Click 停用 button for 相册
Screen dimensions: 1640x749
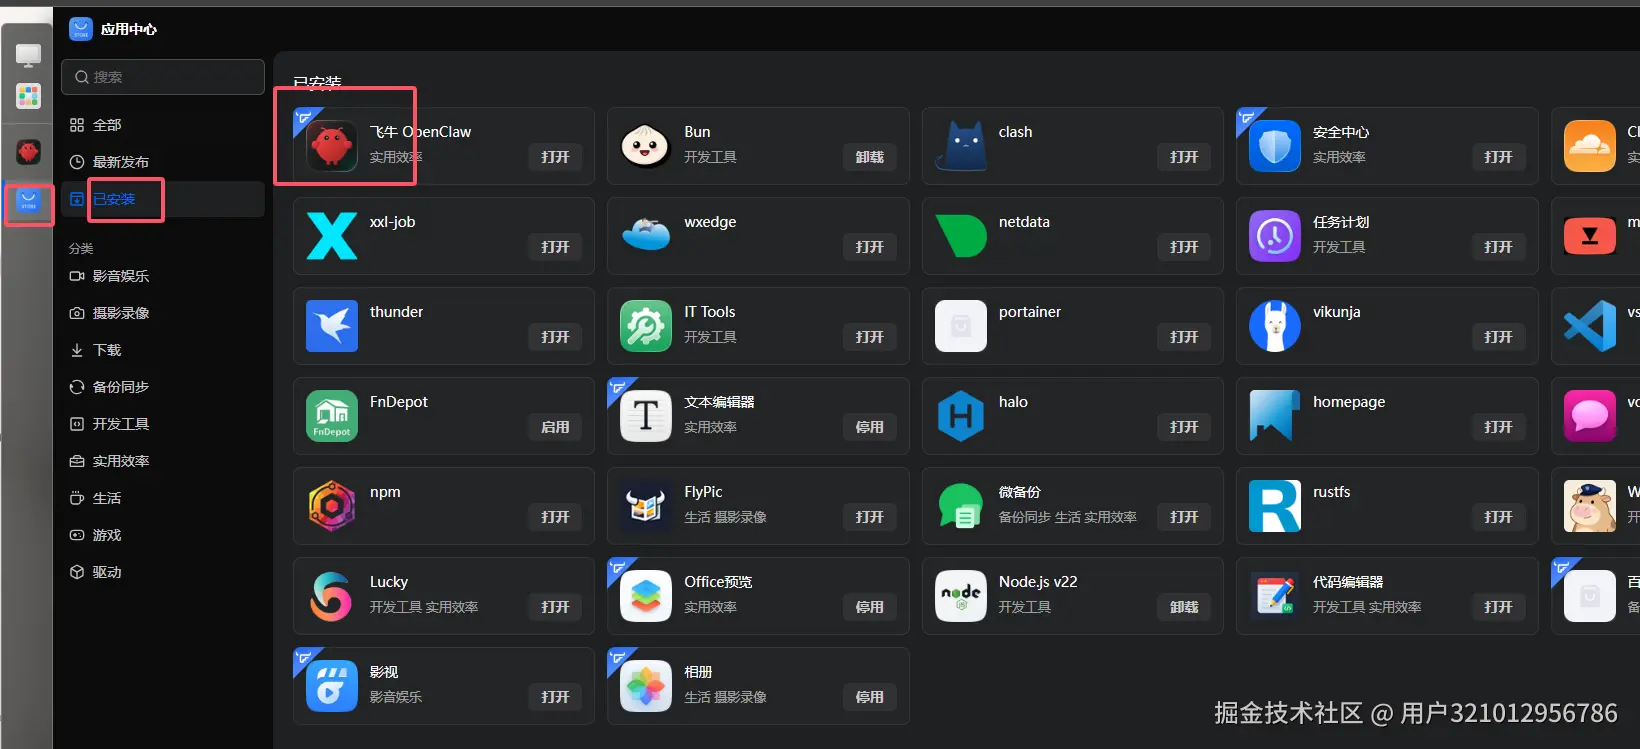click(870, 697)
